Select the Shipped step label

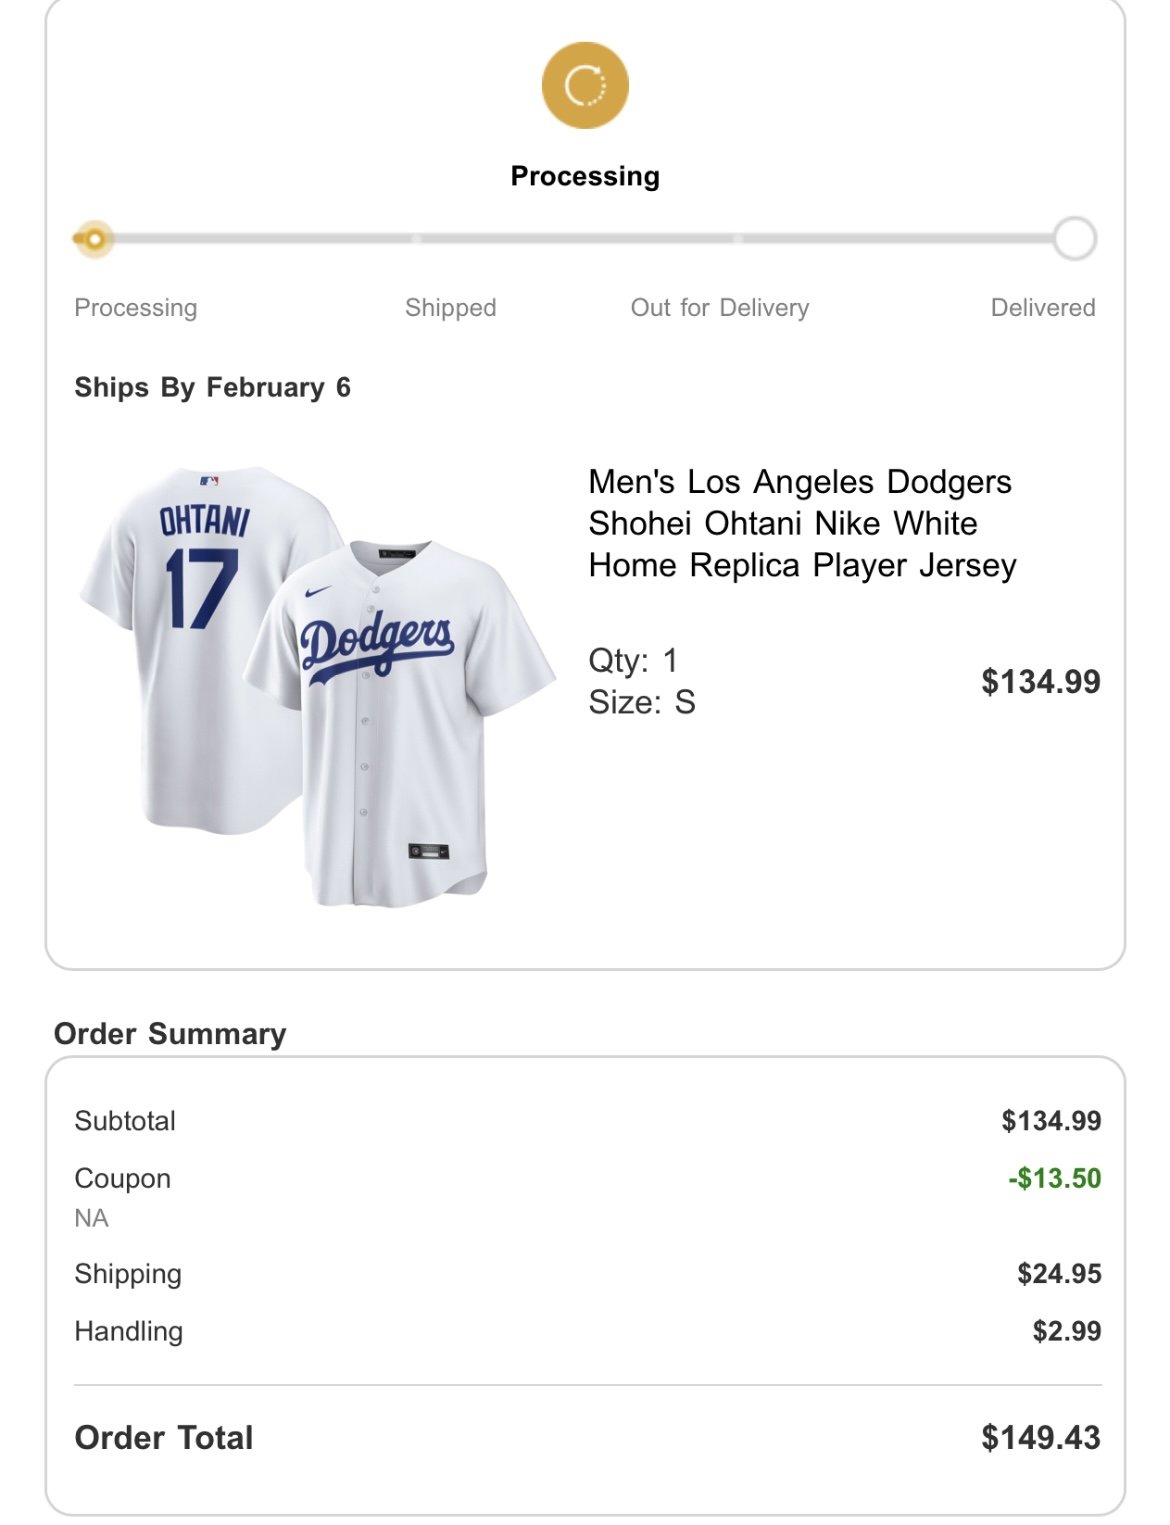pyautogui.click(x=450, y=307)
